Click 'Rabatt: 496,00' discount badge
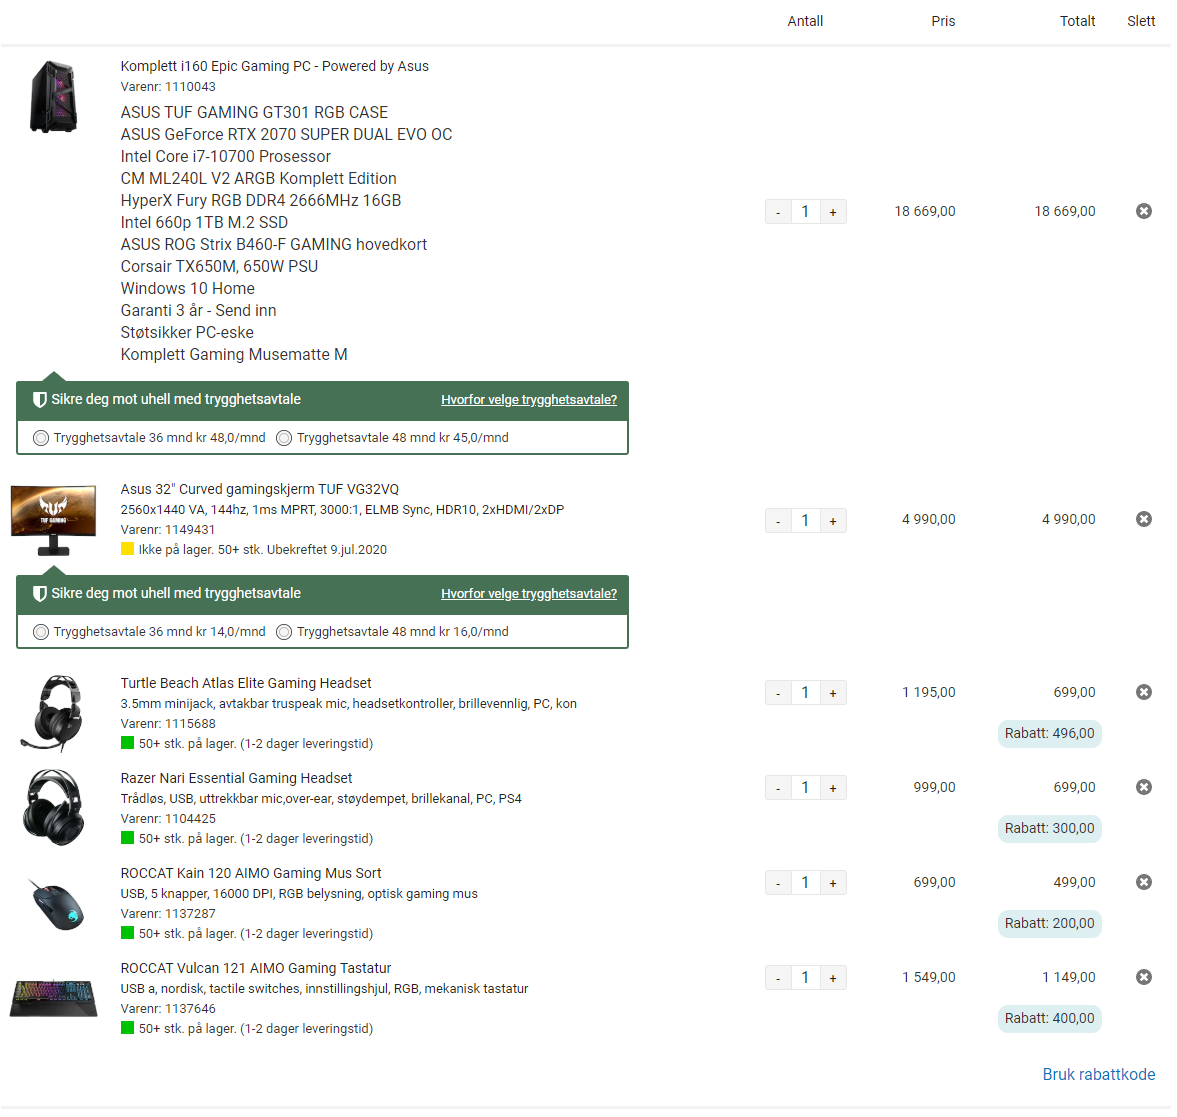The height and width of the screenshot is (1117, 1177). click(x=1049, y=733)
